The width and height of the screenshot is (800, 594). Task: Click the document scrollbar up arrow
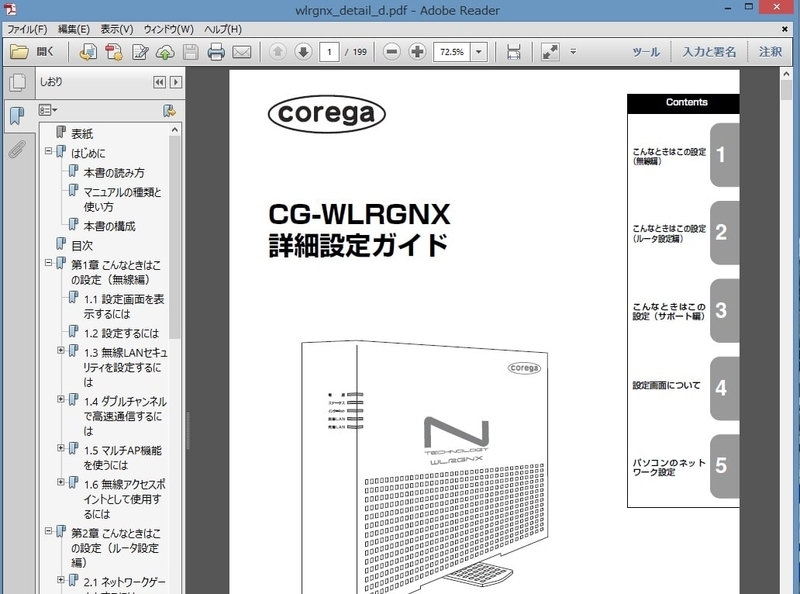click(786, 74)
